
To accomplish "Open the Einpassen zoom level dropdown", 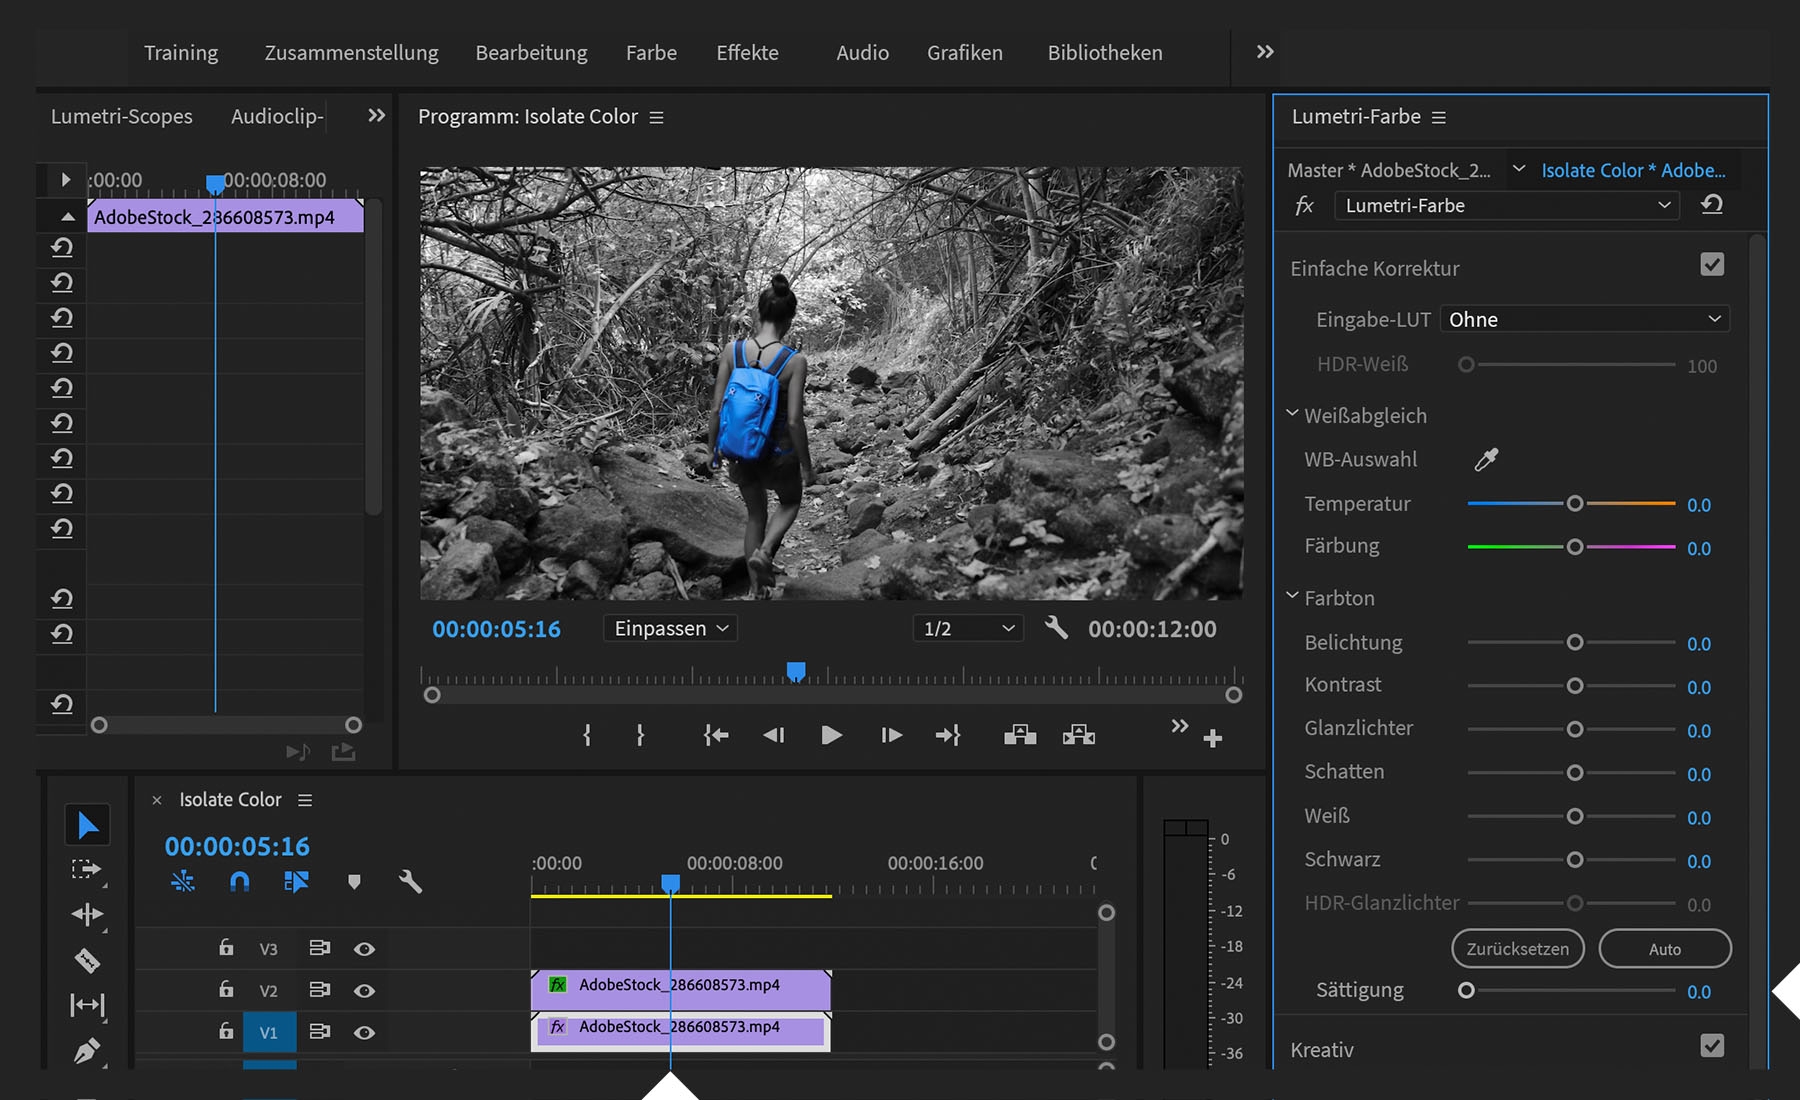I will click(669, 628).
